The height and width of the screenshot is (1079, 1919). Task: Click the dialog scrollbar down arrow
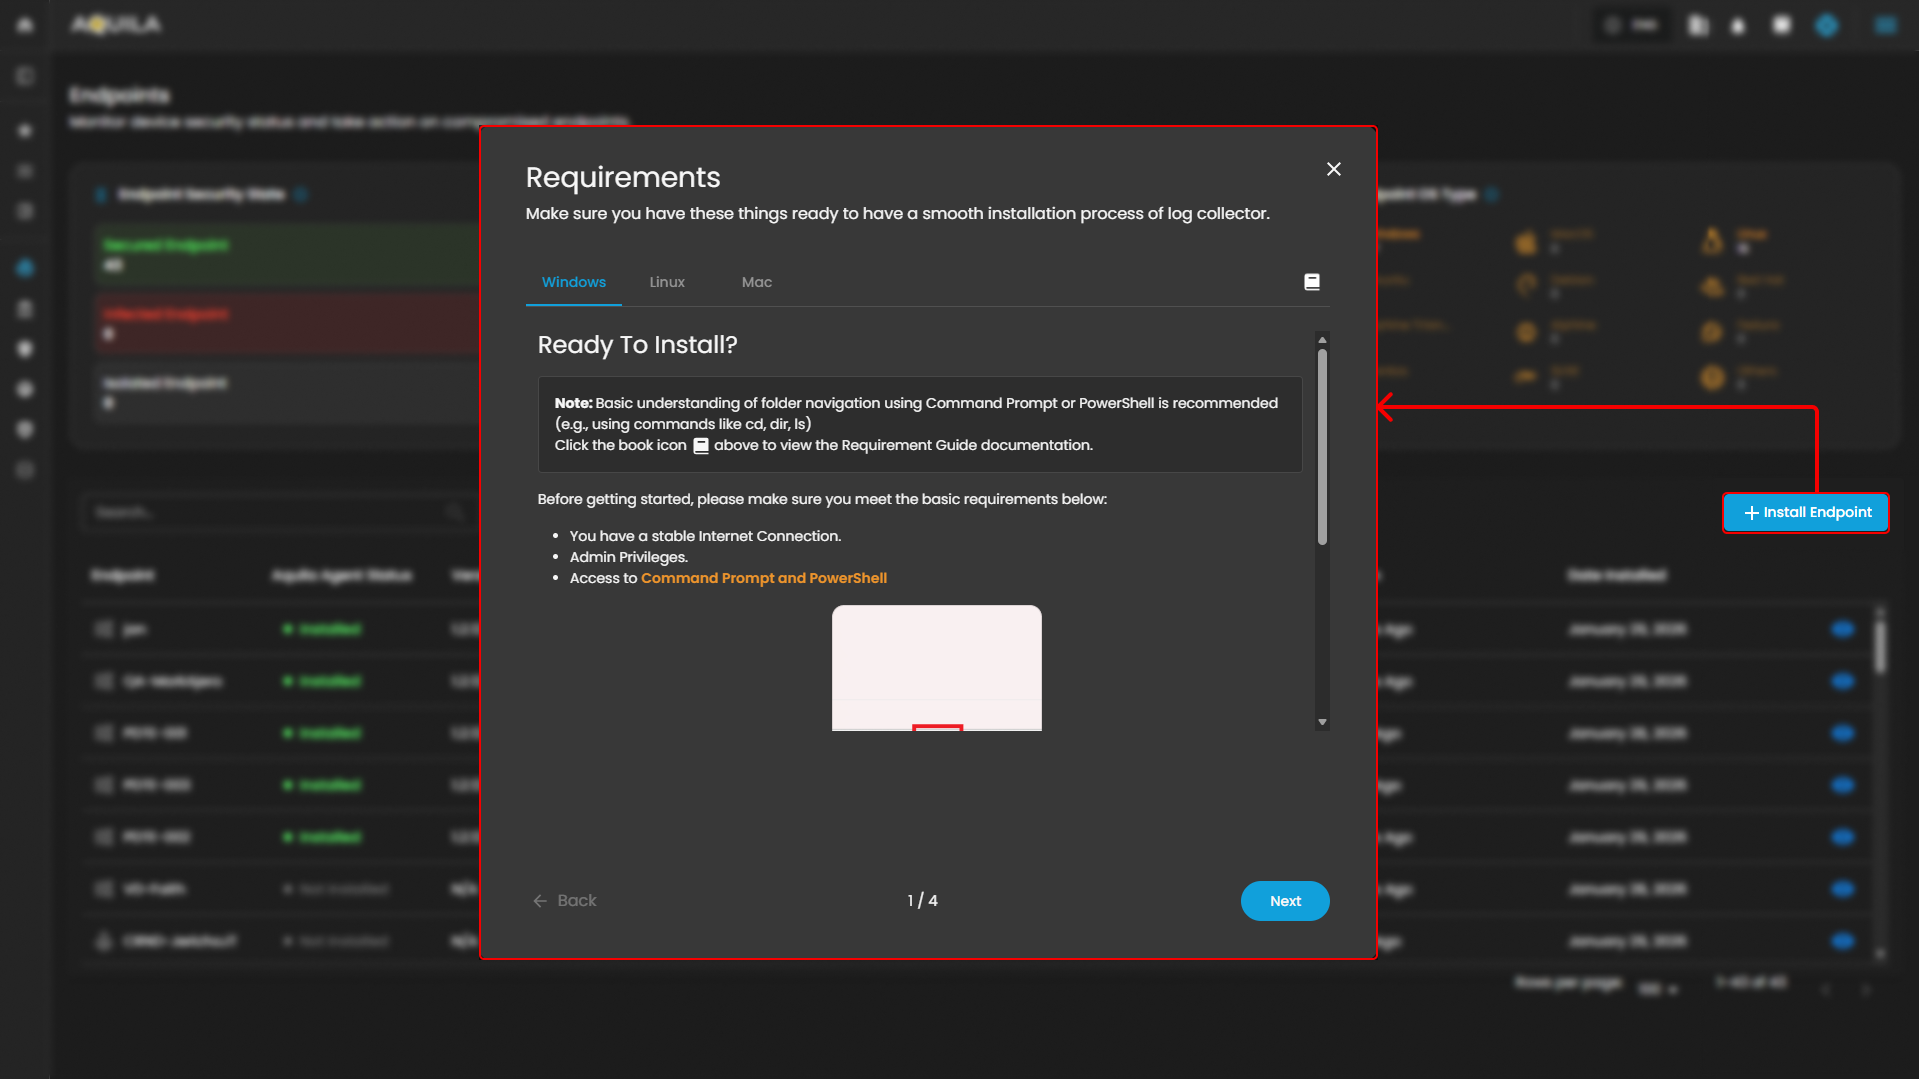click(x=1322, y=722)
